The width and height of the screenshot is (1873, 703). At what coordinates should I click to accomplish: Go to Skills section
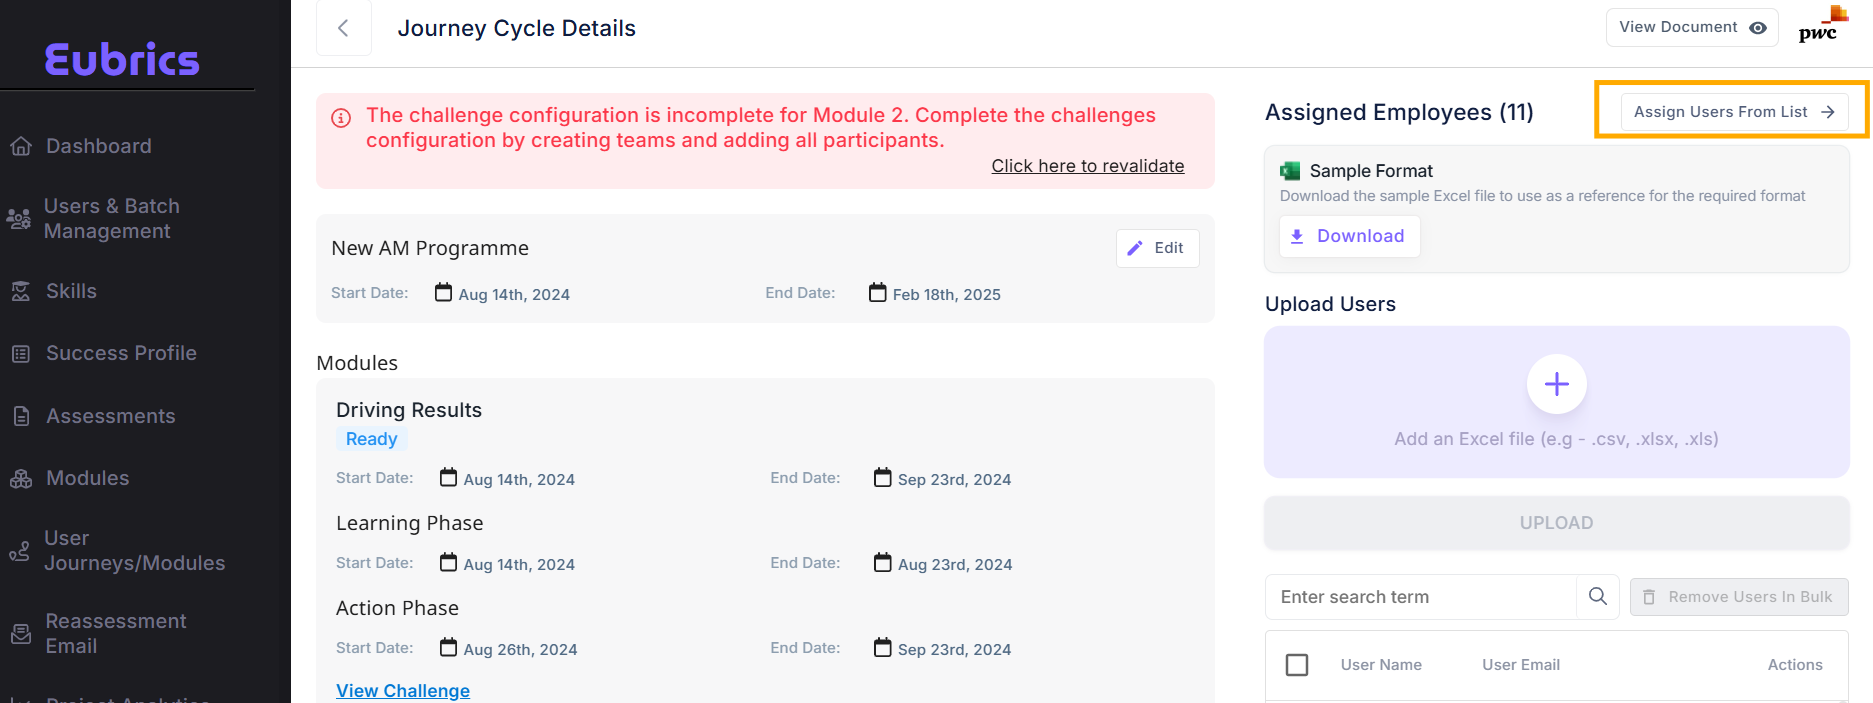[x=71, y=291]
